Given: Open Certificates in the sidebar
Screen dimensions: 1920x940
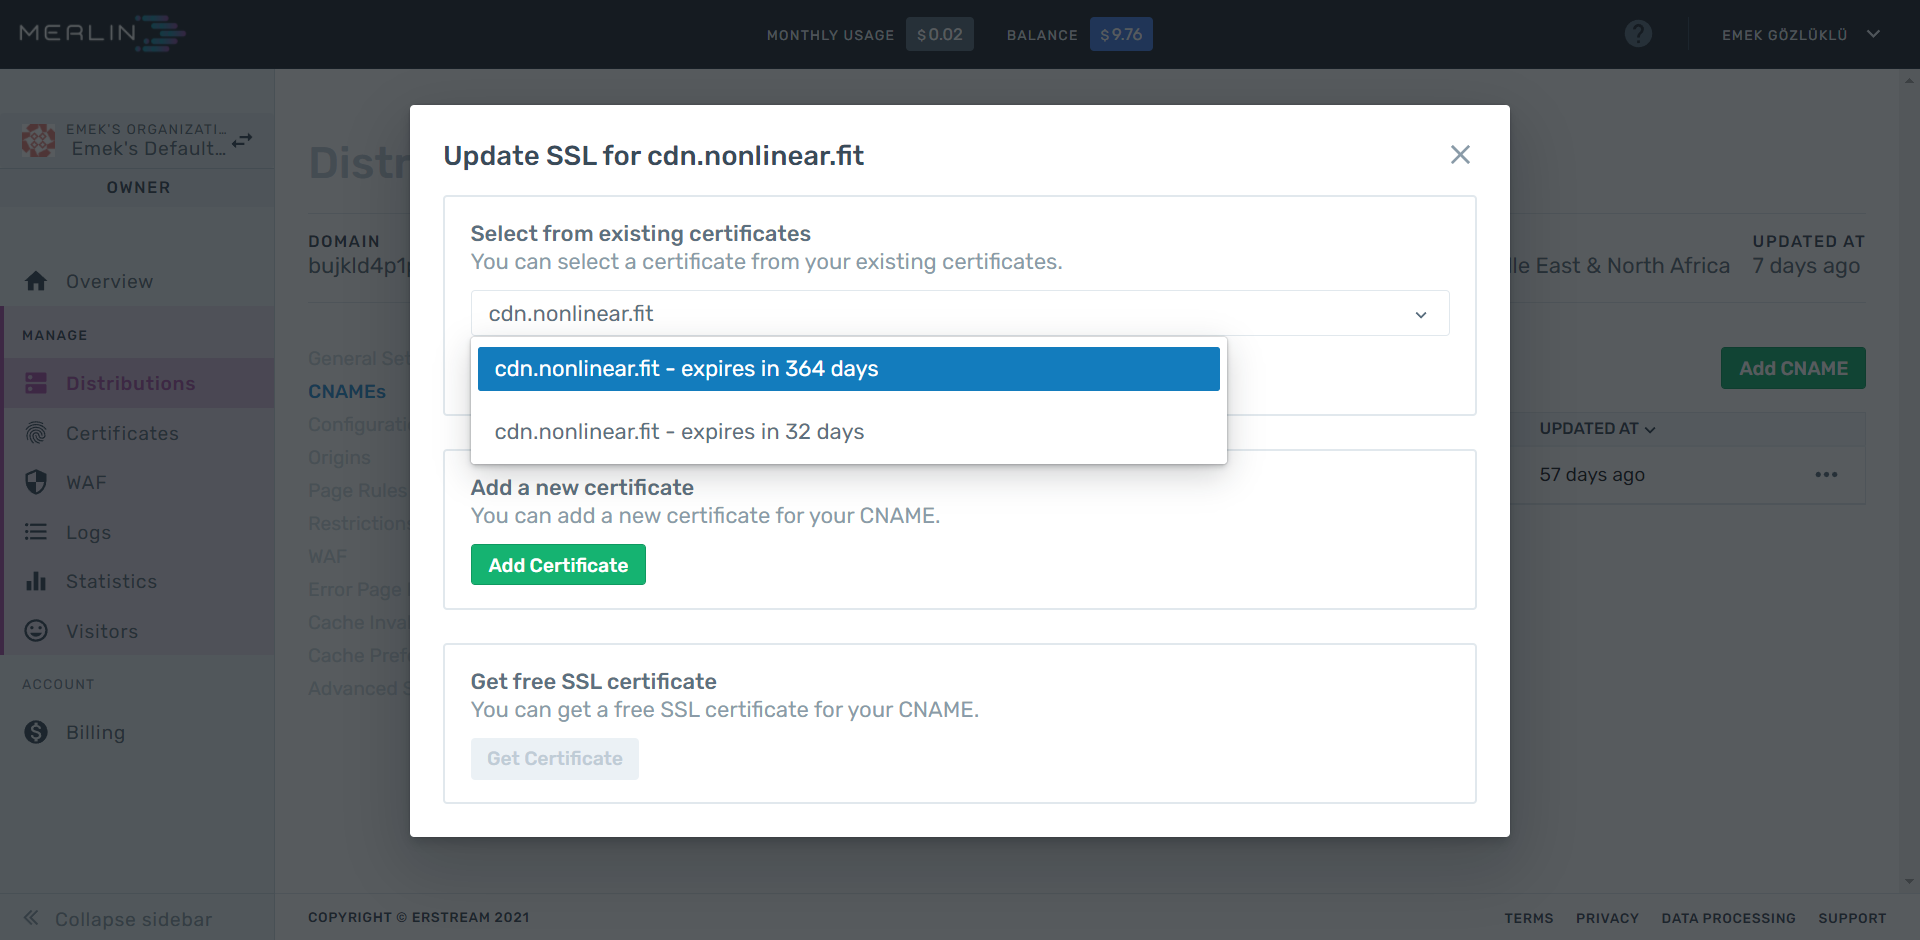Looking at the screenshot, I should pyautogui.click(x=122, y=434).
